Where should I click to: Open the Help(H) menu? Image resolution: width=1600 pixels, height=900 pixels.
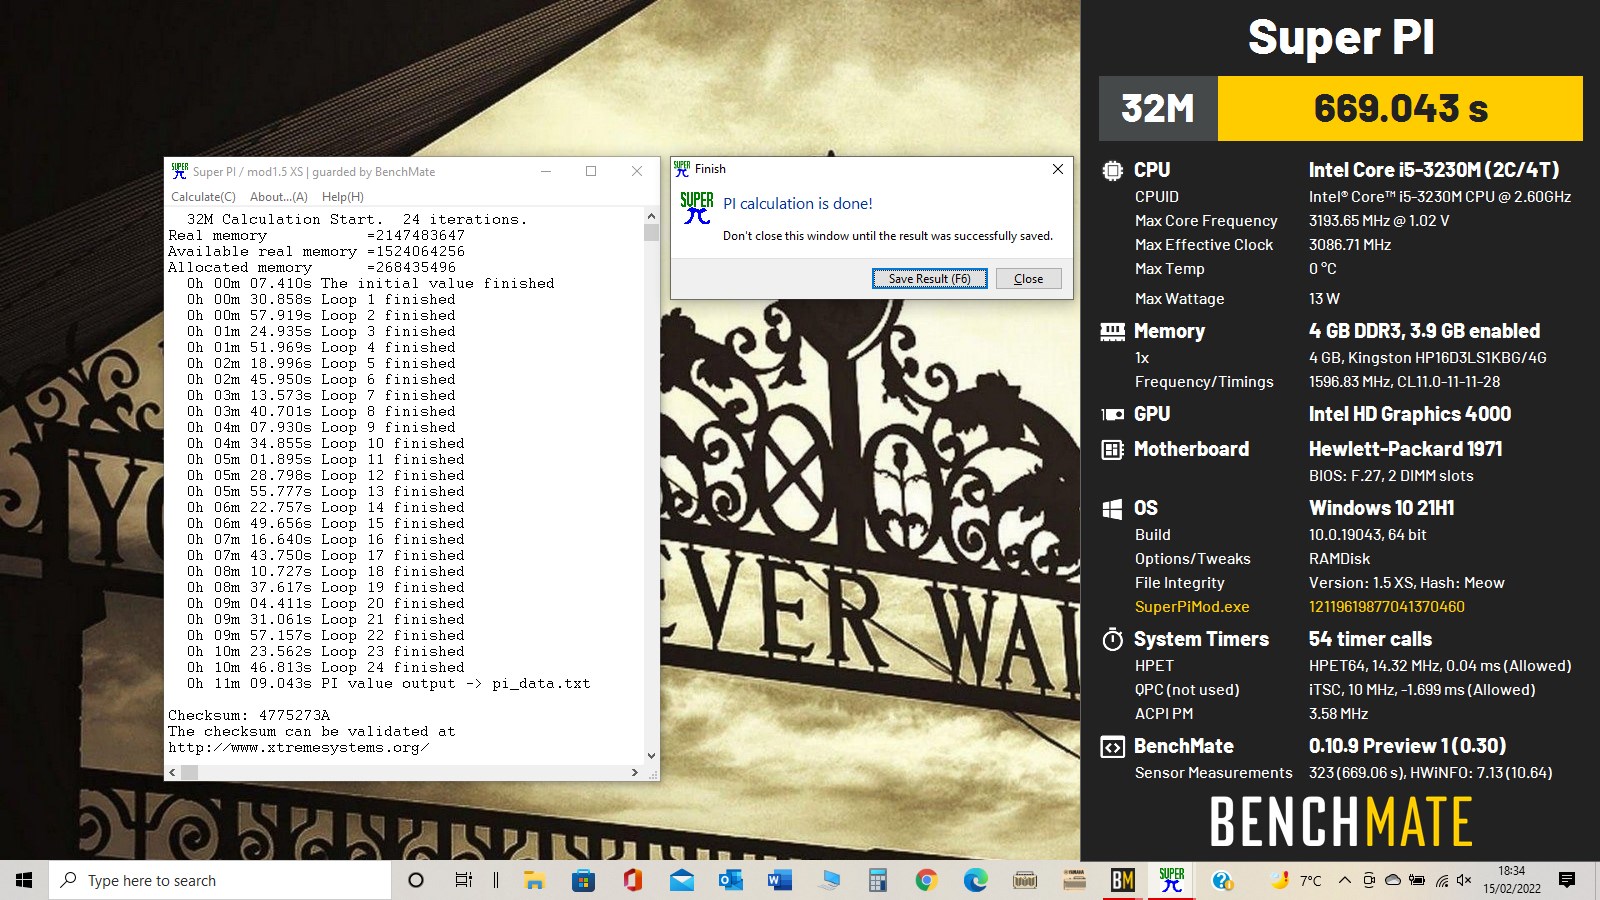pyautogui.click(x=343, y=197)
